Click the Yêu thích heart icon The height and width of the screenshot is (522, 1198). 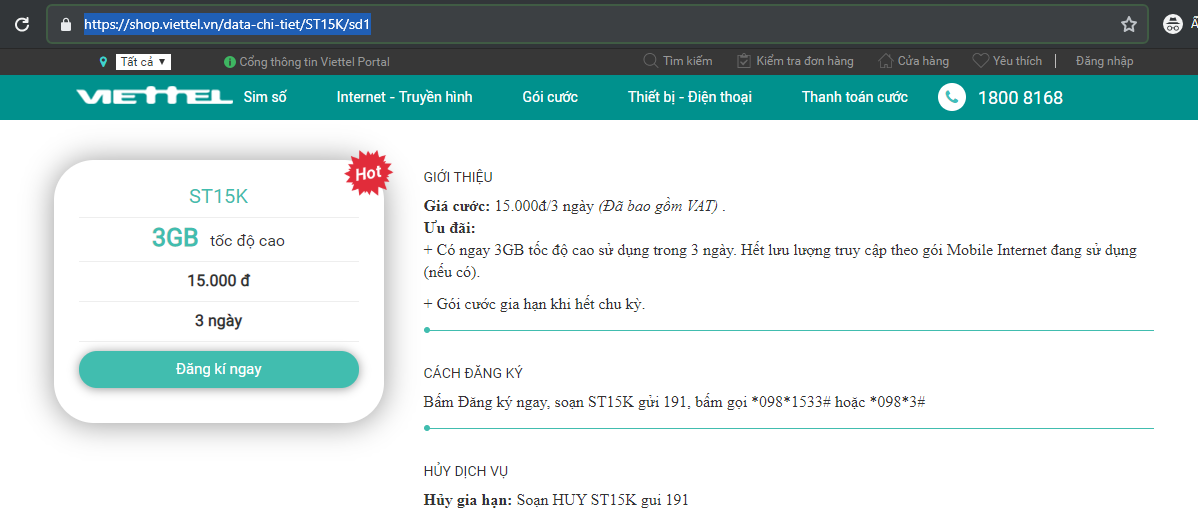[981, 60]
